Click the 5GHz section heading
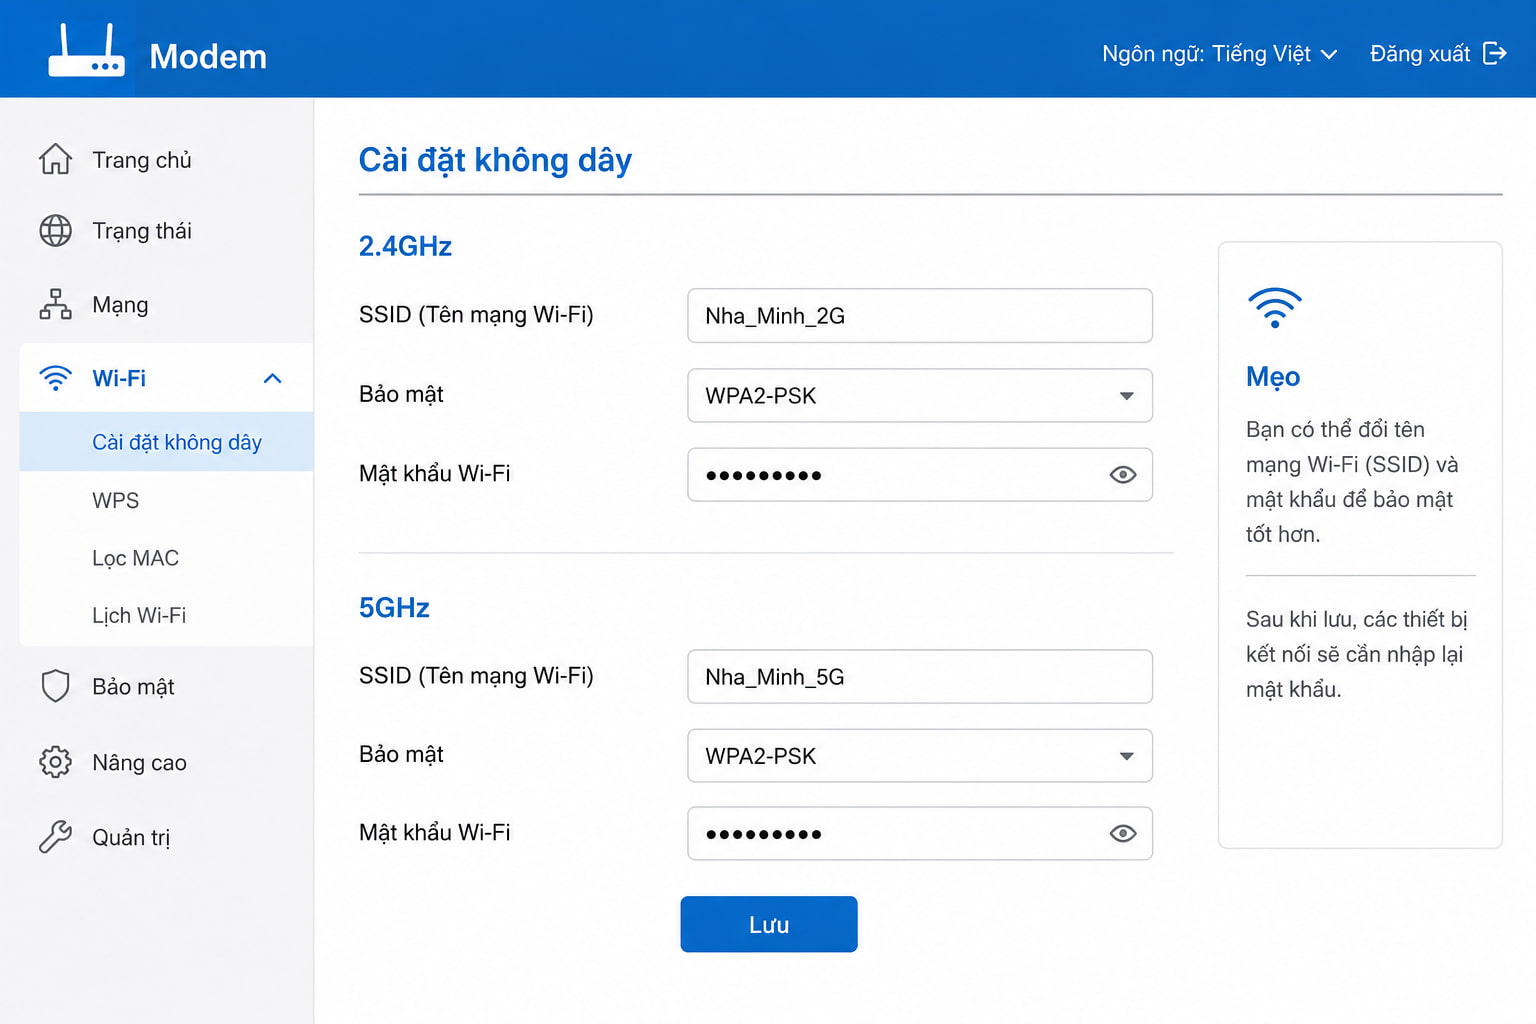Screen dimensions: 1536x1024 pyautogui.click(x=394, y=607)
